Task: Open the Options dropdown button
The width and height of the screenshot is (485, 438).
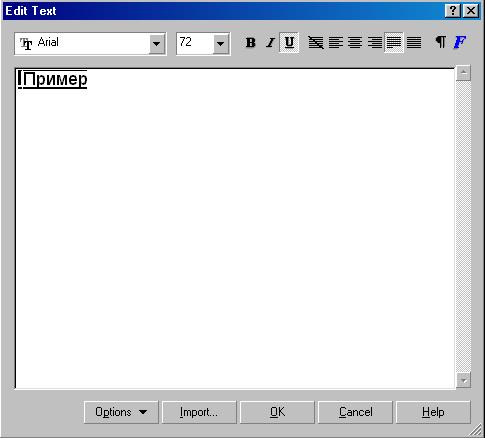Action: (x=121, y=412)
